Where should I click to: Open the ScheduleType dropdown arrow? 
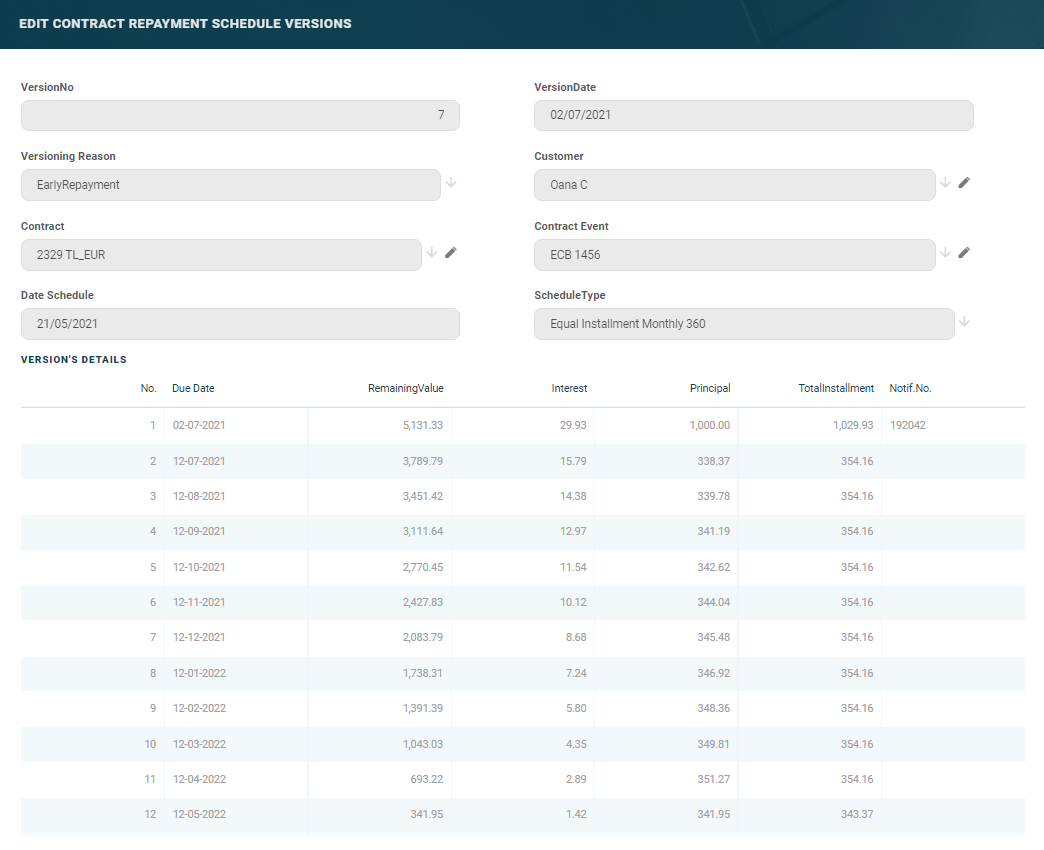click(x=964, y=322)
